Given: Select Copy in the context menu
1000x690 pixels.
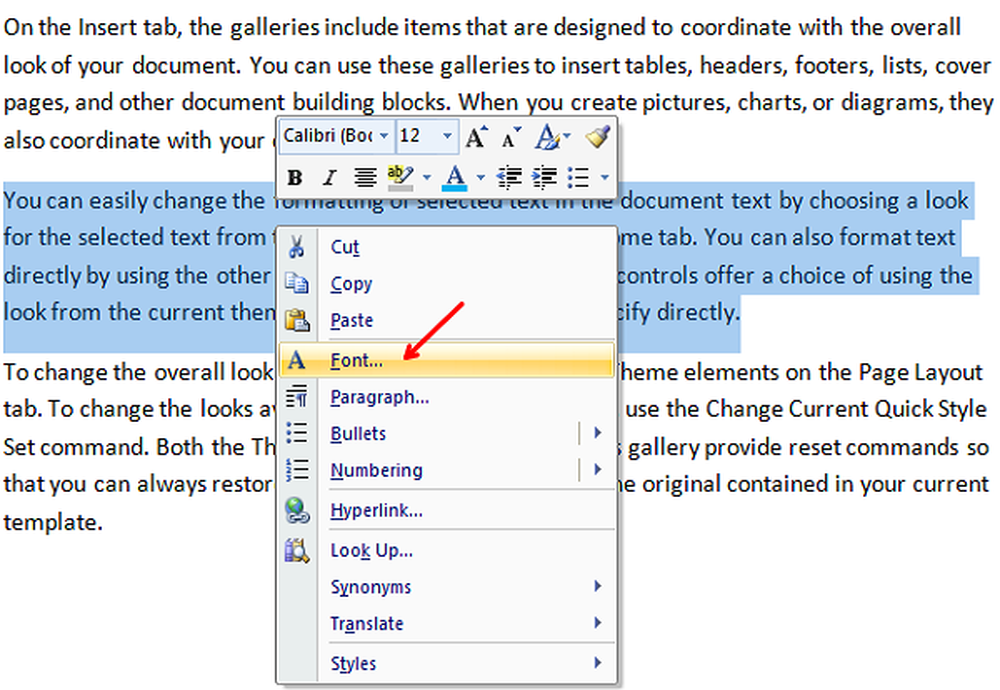Looking at the screenshot, I should (x=351, y=284).
